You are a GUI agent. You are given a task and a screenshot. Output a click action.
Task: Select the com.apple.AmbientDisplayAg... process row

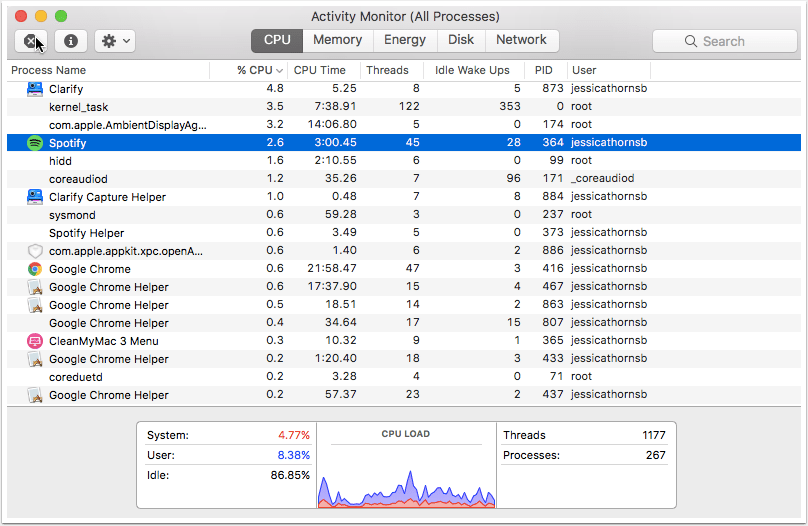[404, 125]
